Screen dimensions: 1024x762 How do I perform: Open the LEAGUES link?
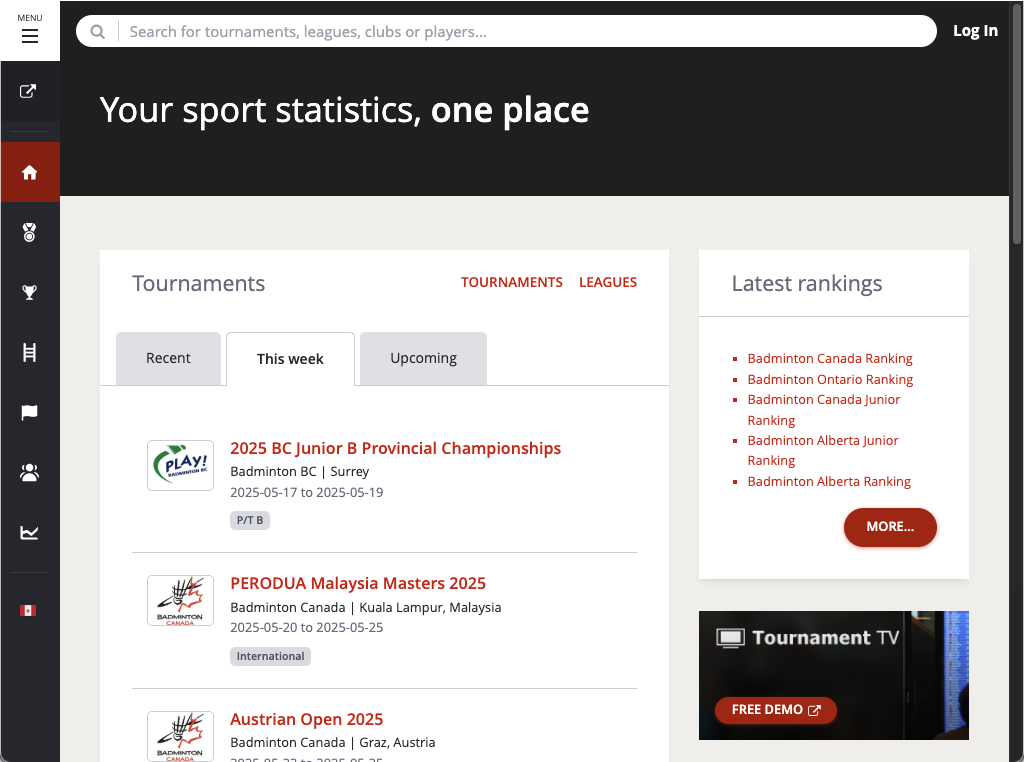tap(608, 282)
